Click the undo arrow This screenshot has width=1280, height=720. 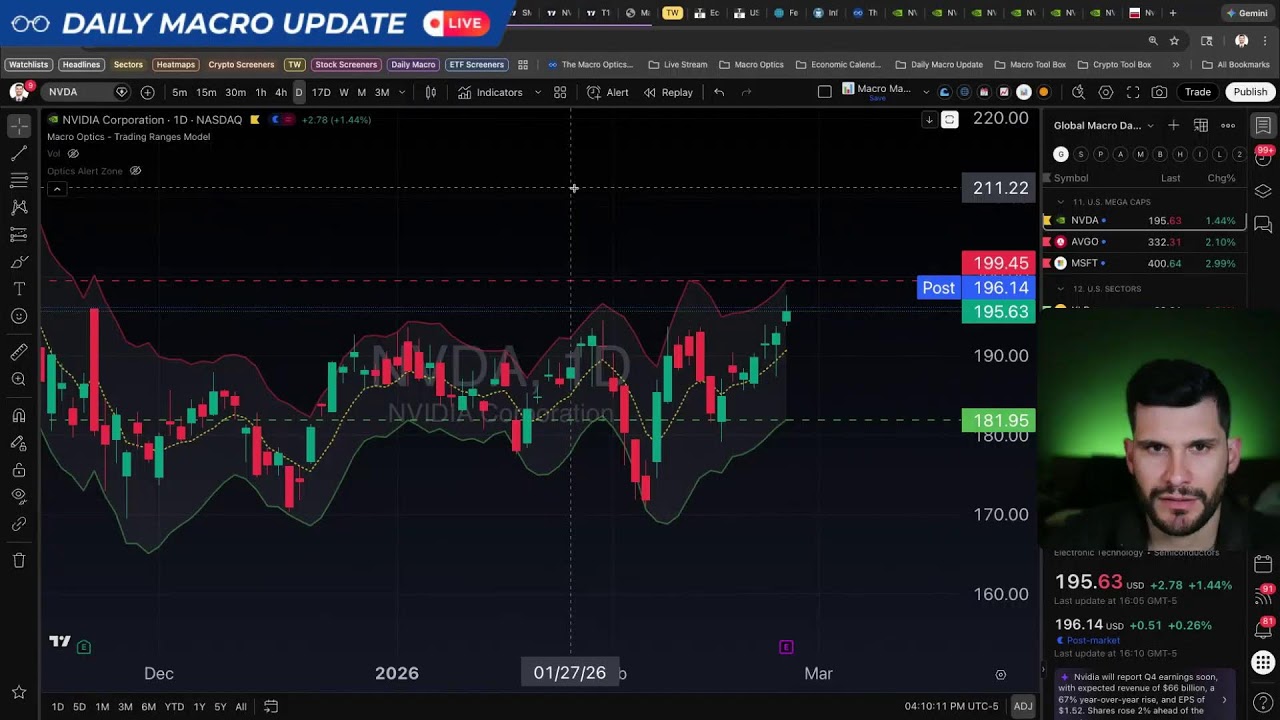point(718,92)
